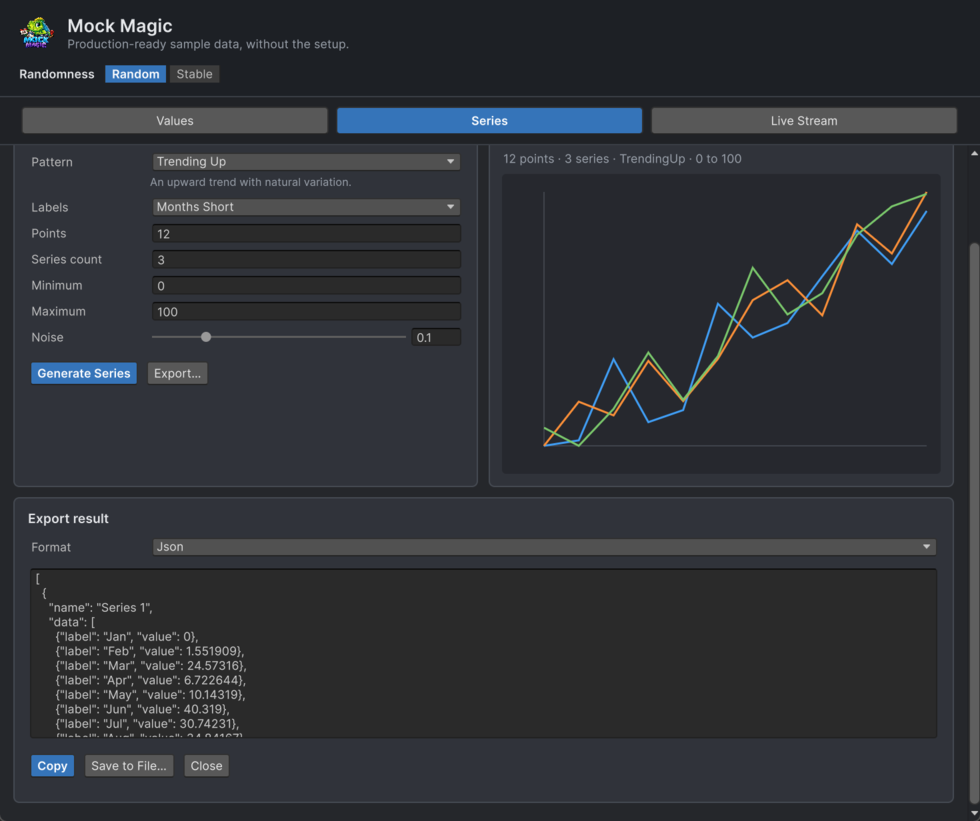Screen dimensions: 980x821
Task: Select Random randomness mode
Action: (136, 74)
